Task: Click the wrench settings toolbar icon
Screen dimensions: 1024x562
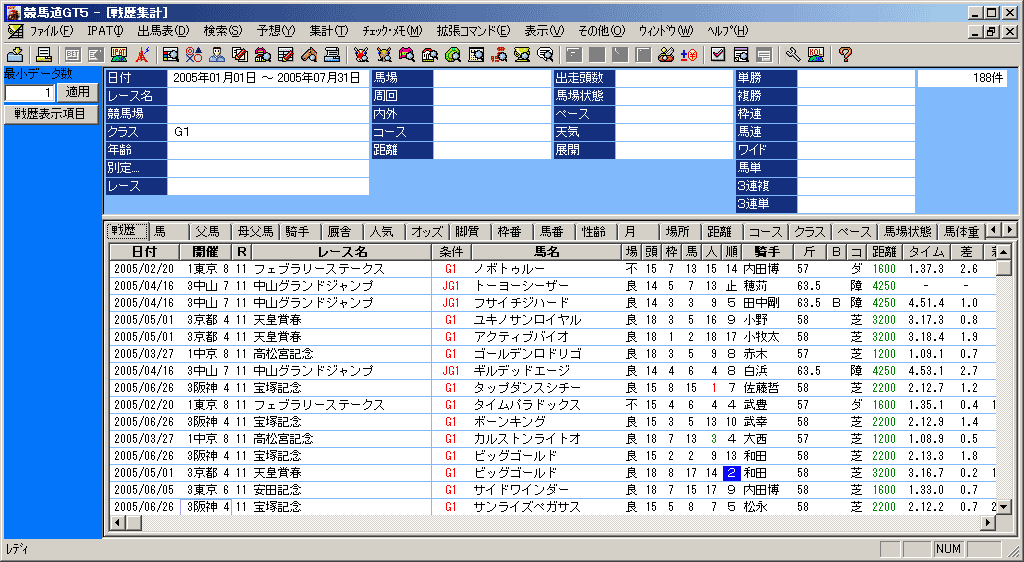Action: (x=792, y=54)
